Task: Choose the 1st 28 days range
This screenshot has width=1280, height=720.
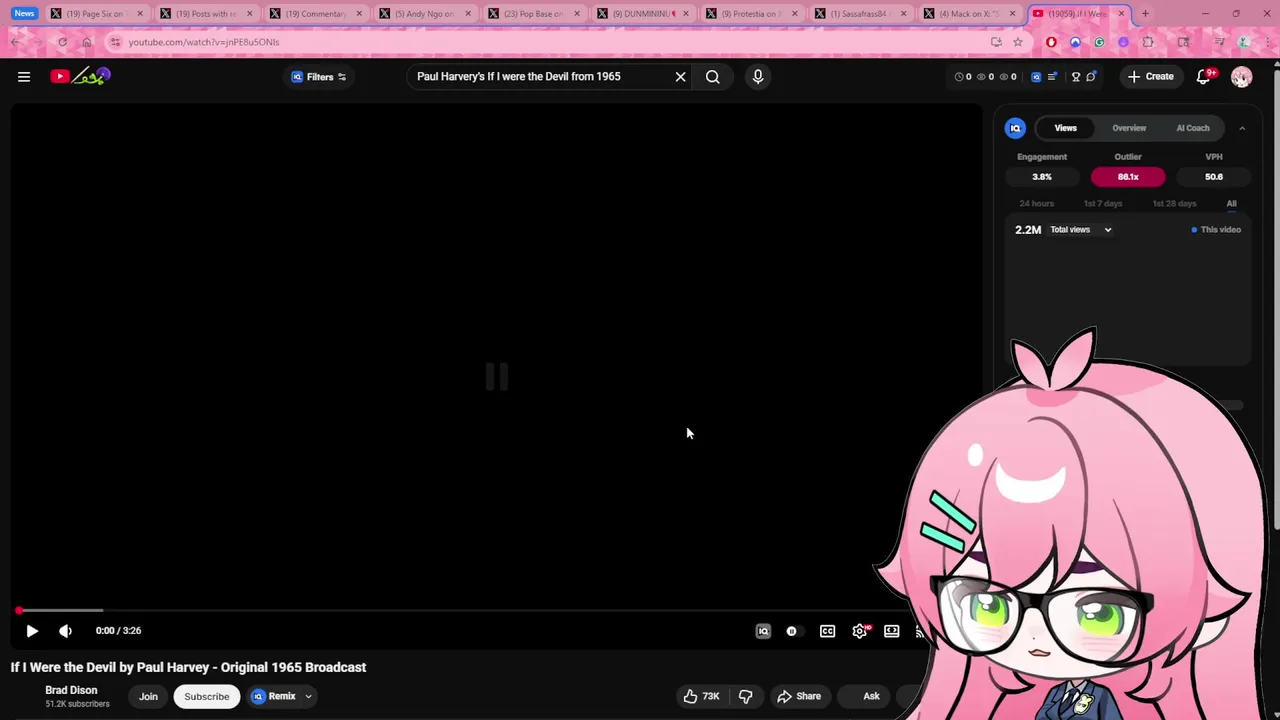Action: coord(1174,204)
